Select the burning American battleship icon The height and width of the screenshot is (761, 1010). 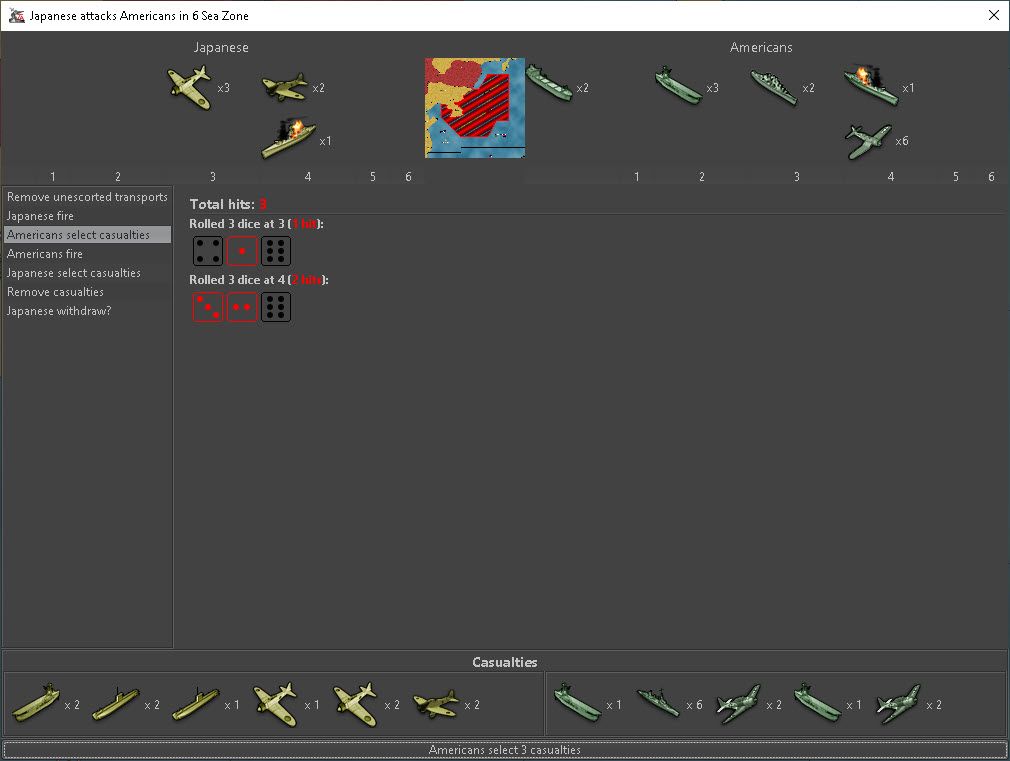pos(871,86)
